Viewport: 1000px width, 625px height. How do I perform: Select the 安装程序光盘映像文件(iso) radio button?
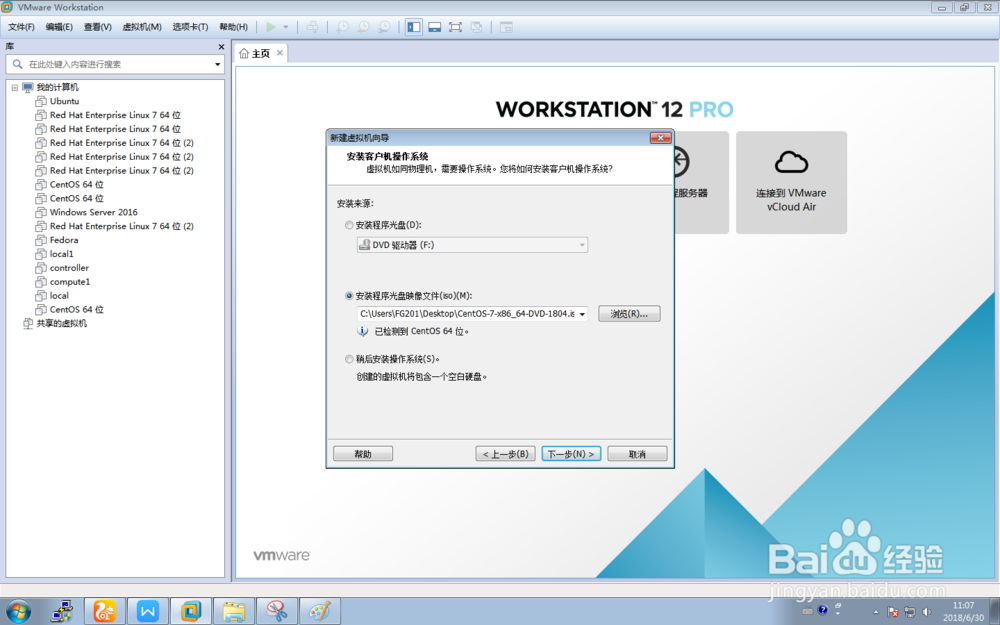pos(349,296)
